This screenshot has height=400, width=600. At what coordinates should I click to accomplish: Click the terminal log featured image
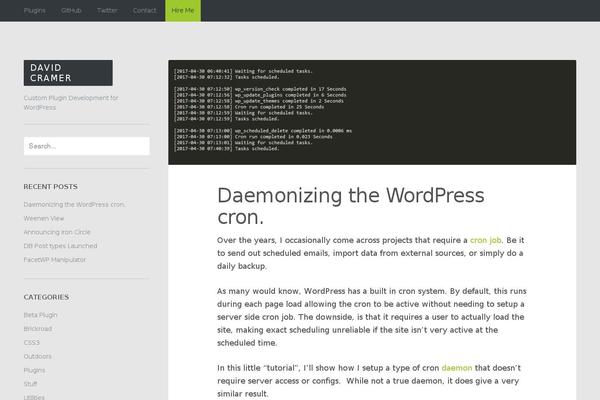pos(372,112)
